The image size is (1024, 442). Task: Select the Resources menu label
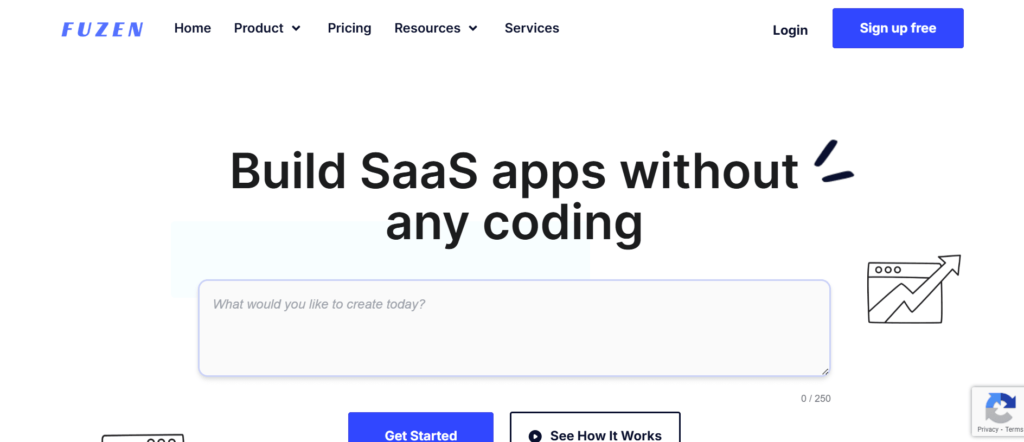[x=427, y=28]
